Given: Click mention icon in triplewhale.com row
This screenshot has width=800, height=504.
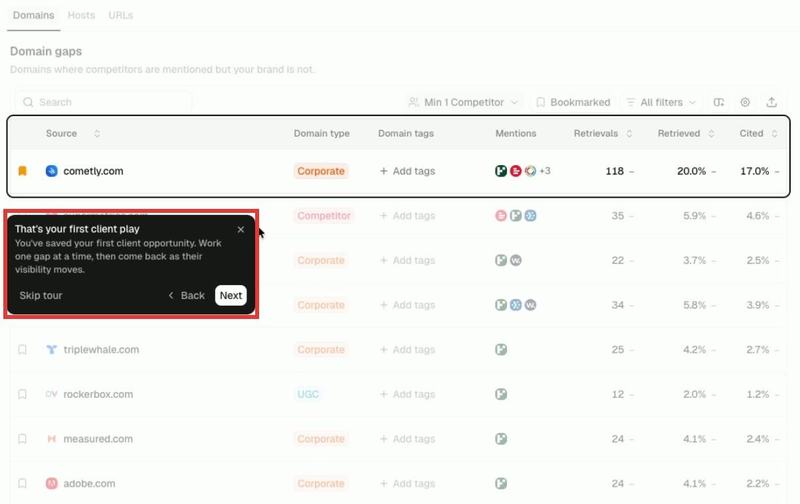Looking at the screenshot, I should tap(501, 349).
